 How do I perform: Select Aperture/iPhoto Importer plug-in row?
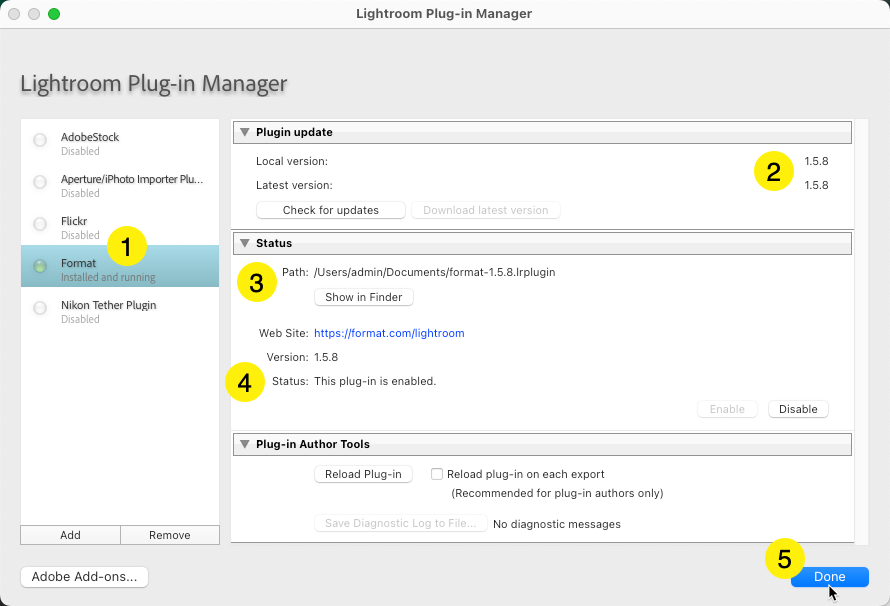(x=120, y=186)
